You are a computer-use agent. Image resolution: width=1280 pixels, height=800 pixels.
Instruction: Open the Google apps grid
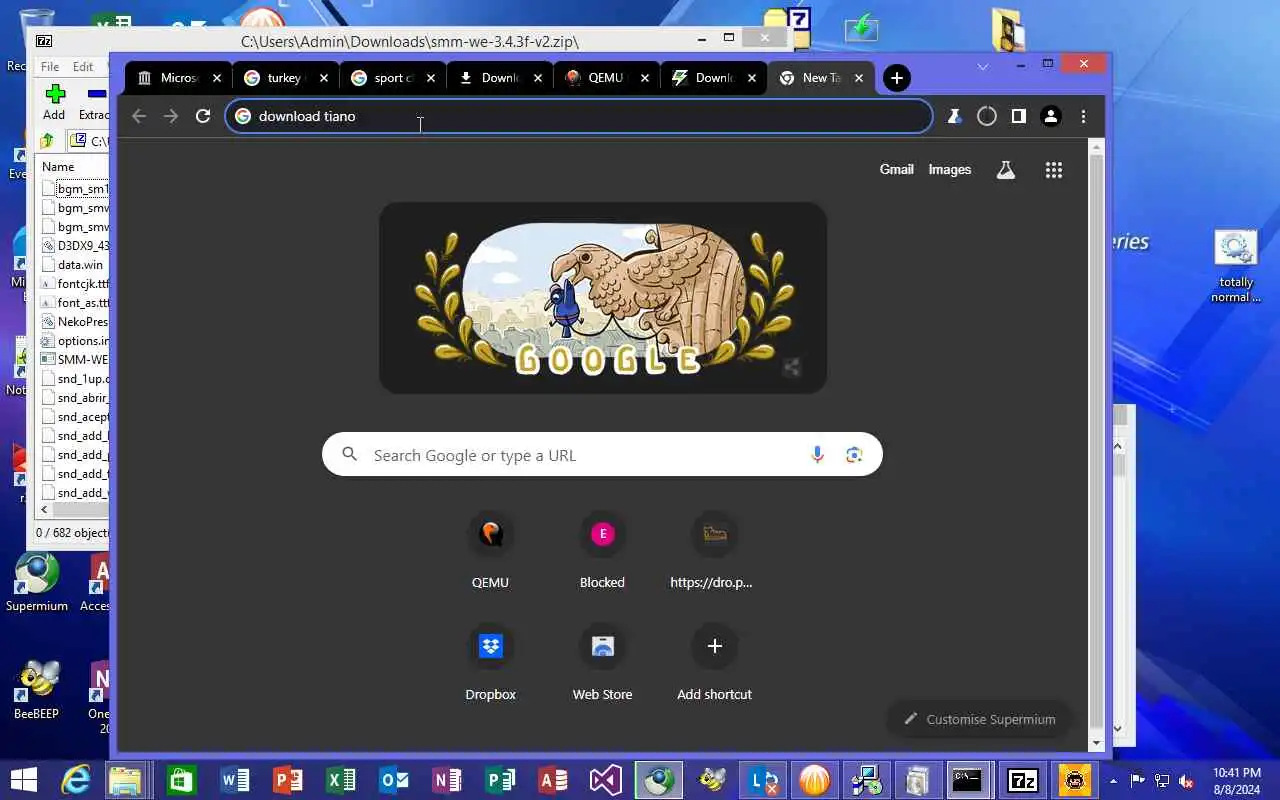coord(1054,170)
